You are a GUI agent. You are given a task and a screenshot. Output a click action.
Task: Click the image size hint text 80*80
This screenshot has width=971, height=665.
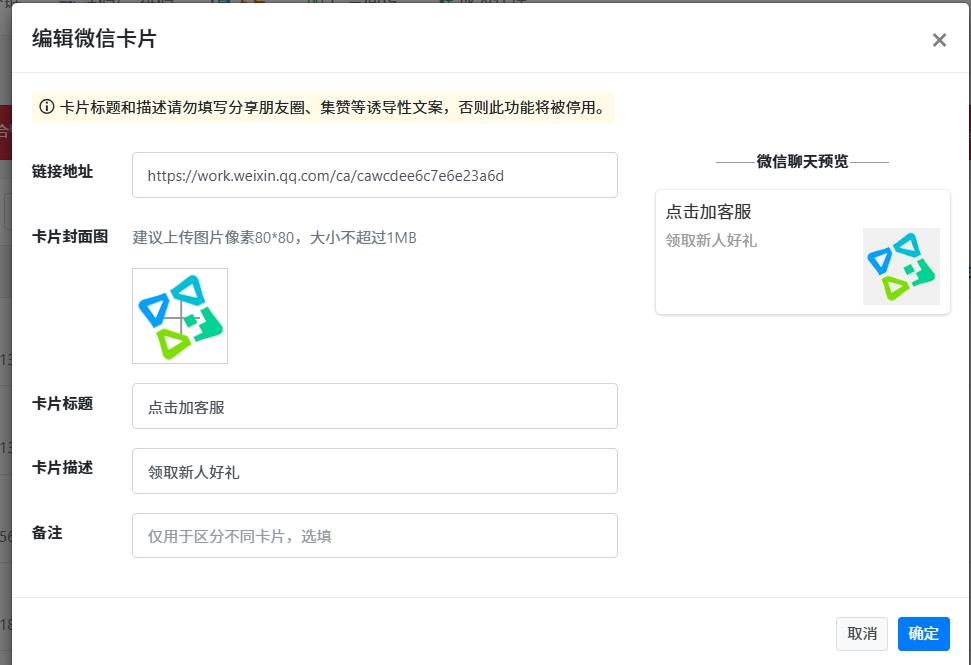click(274, 238)
